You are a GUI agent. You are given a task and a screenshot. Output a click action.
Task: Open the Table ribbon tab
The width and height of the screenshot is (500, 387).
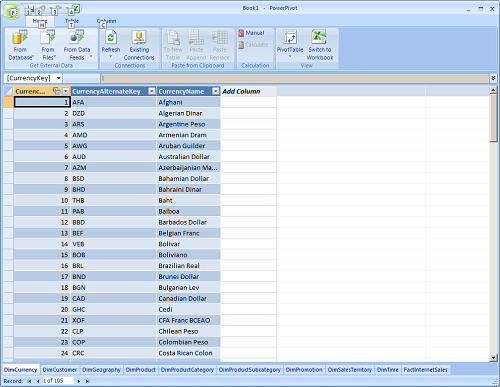coord(72,21)
